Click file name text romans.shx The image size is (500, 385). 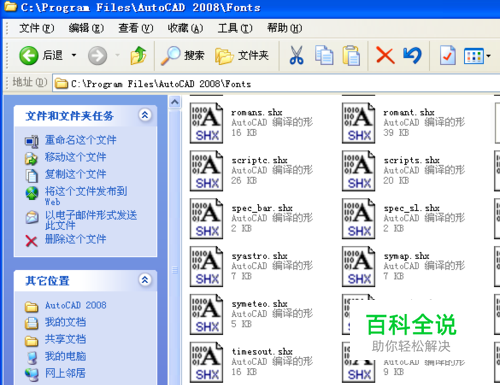point(257,112)
